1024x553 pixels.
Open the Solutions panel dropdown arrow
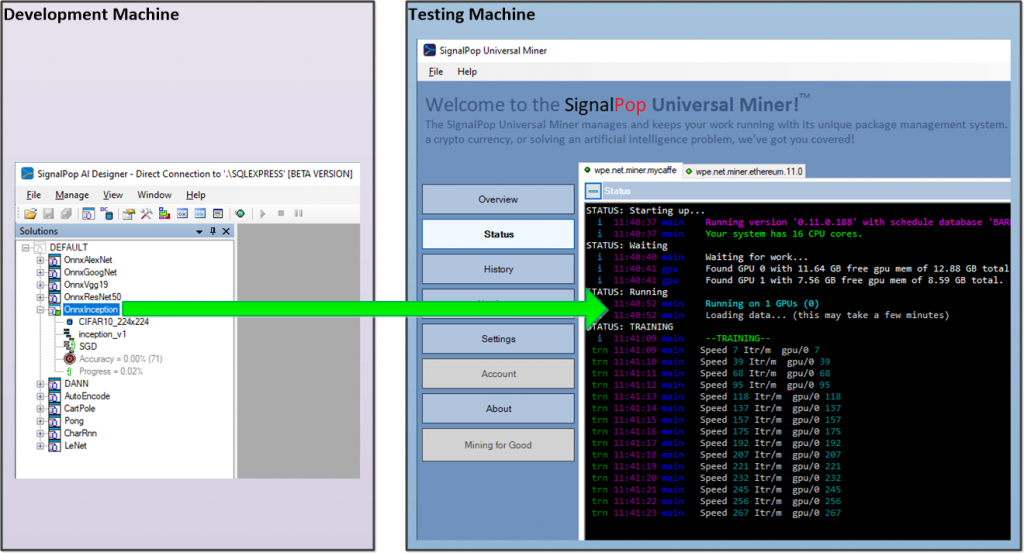click(x=199, y=232)
